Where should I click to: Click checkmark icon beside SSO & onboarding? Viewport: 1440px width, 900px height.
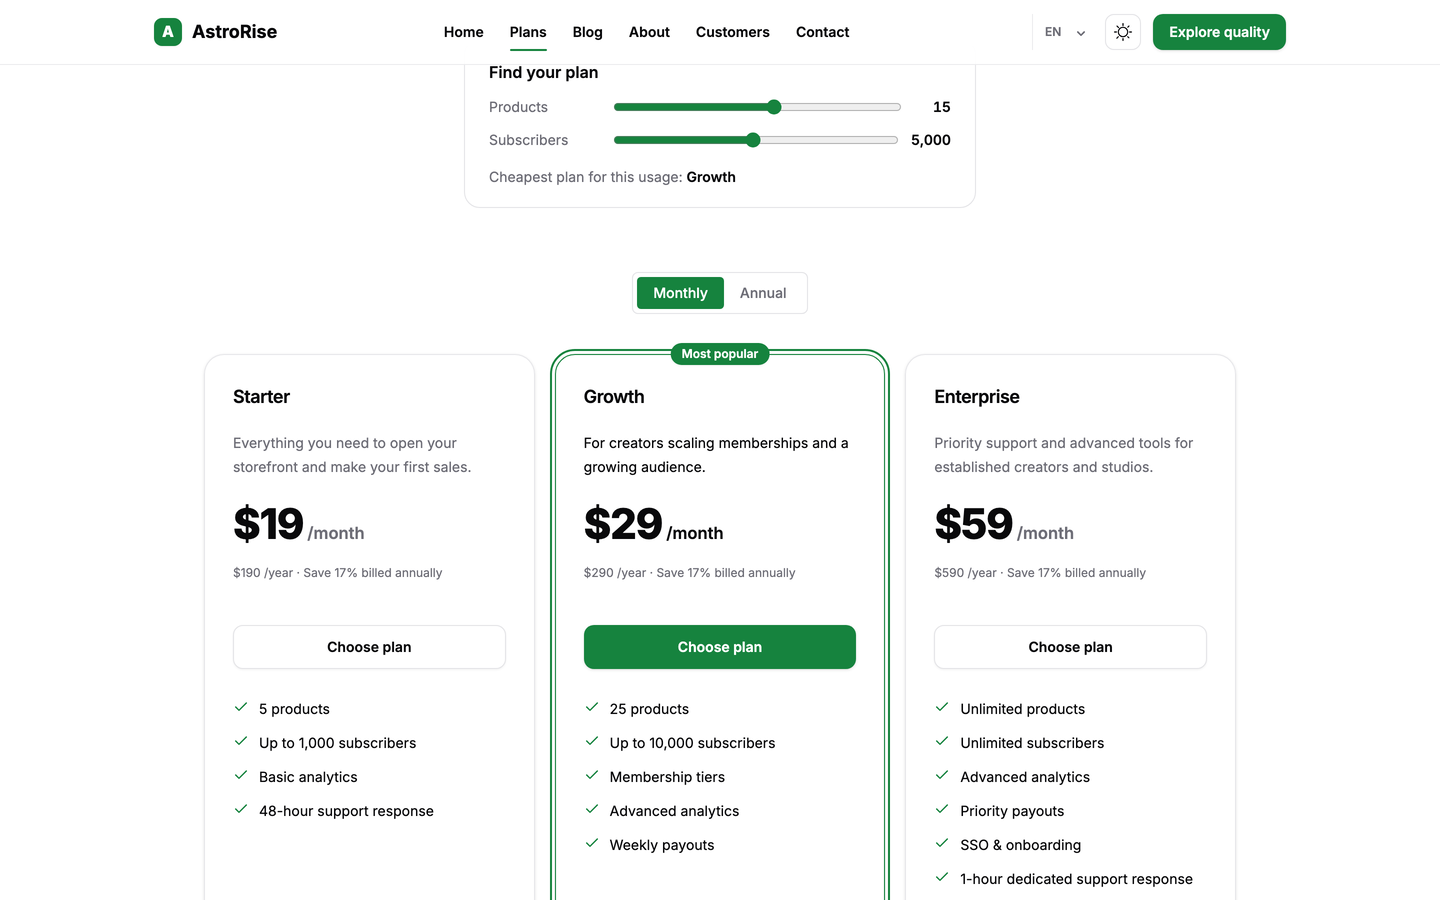[x=942, y=844]
